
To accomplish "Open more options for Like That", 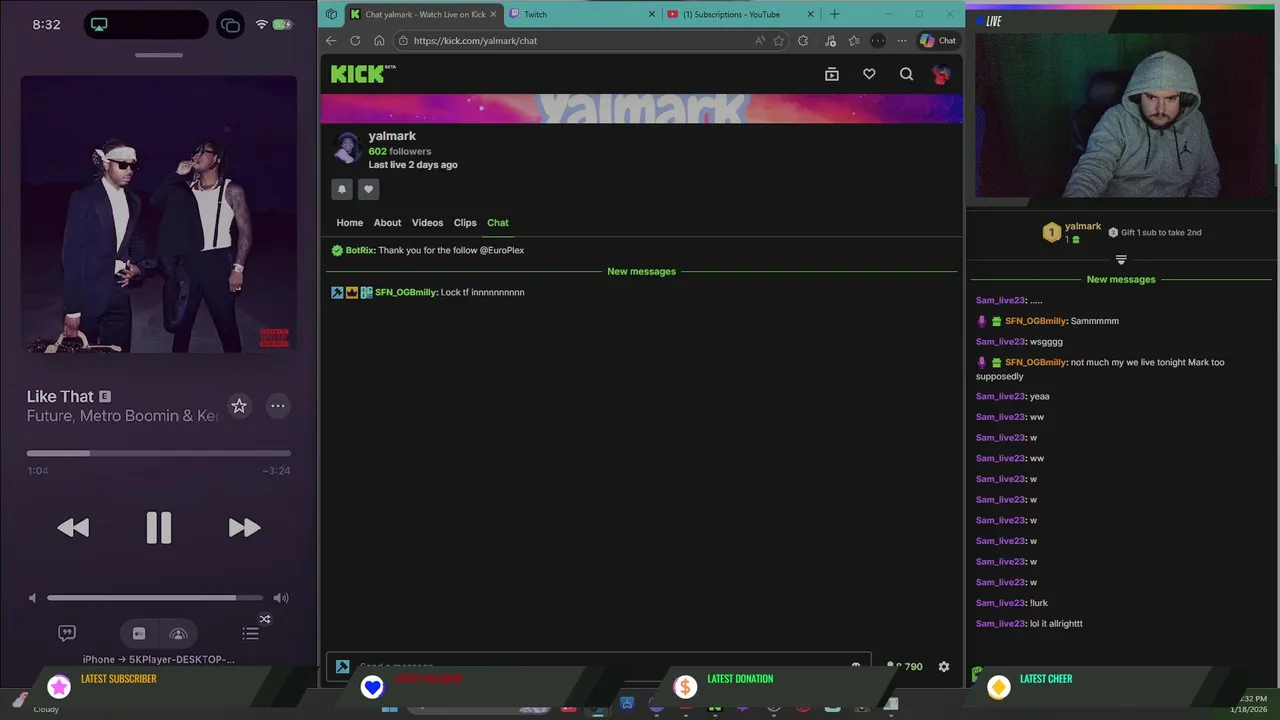I will (x=278, y=405).
